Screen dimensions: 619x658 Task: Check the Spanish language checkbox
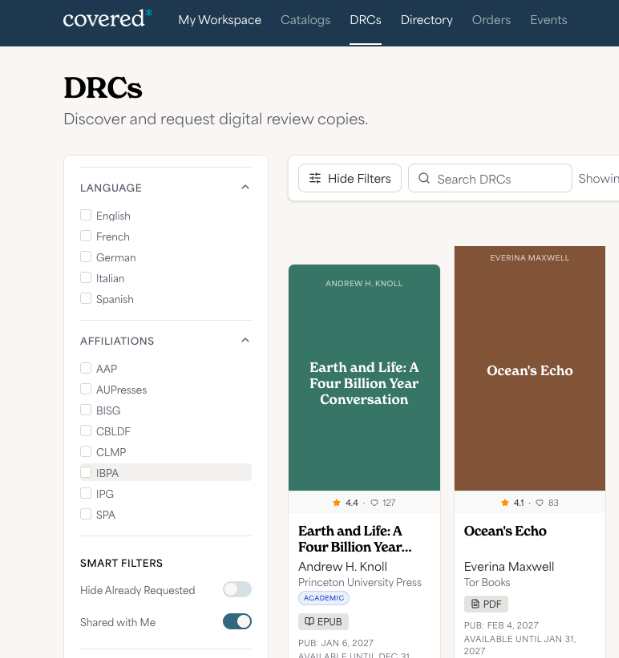86,299
